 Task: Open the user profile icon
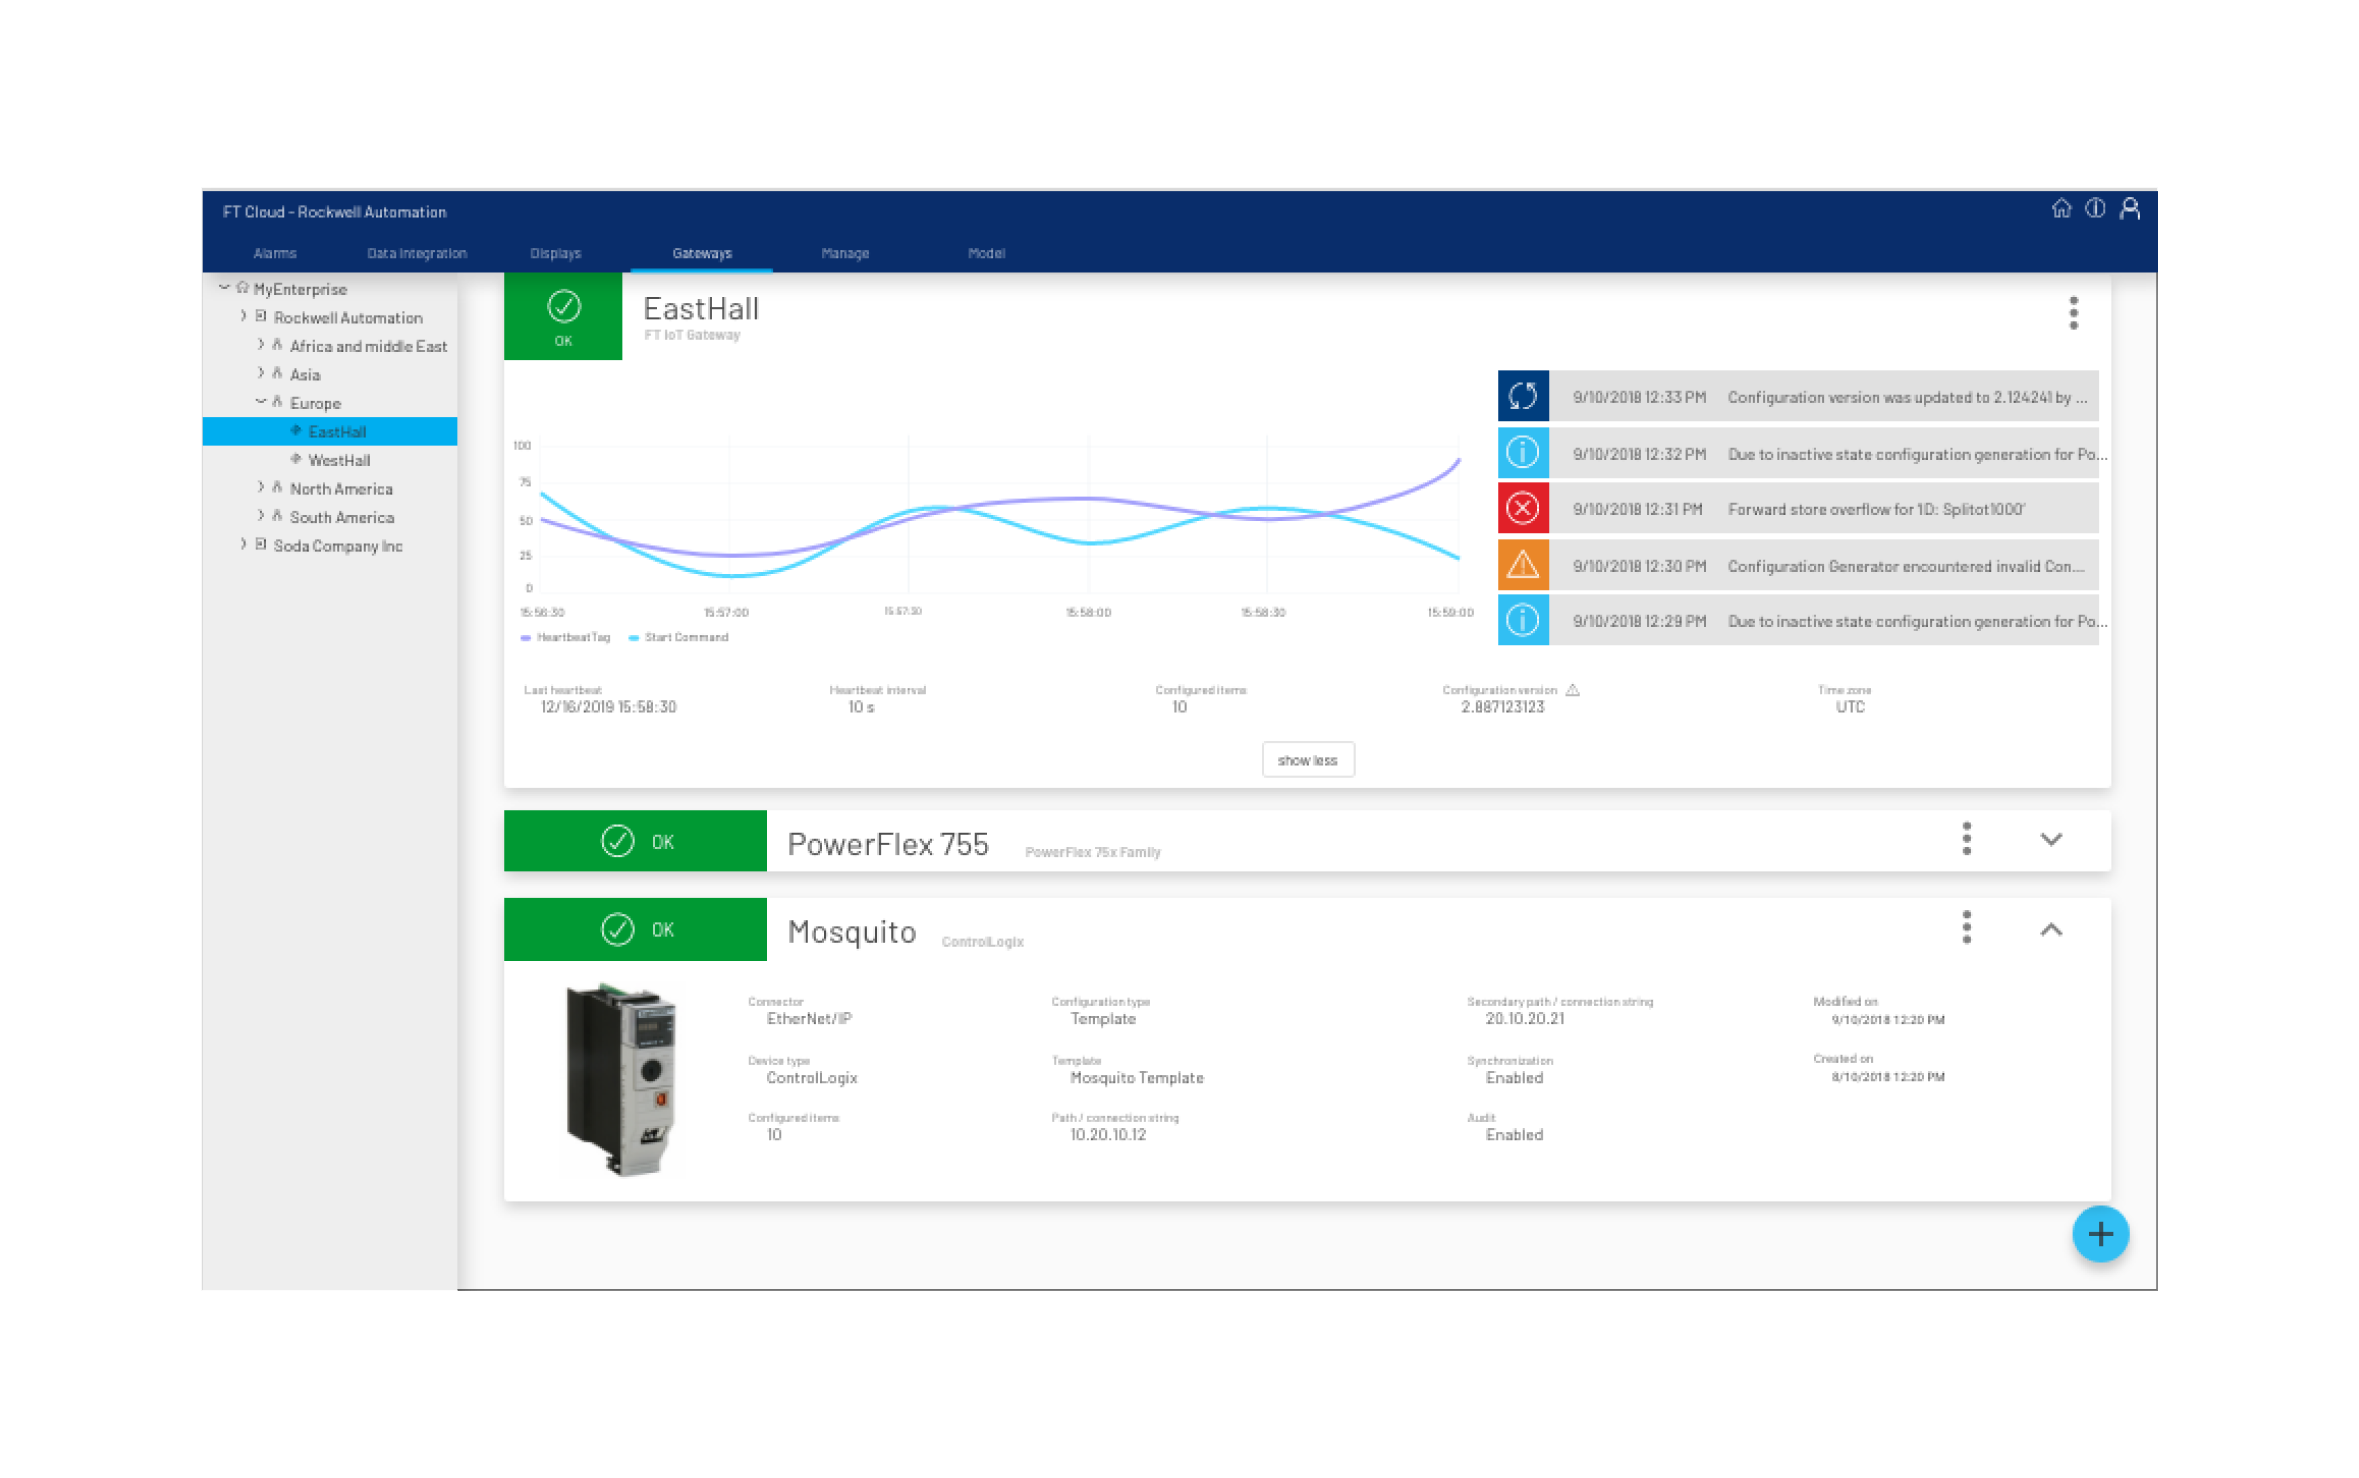click(2130, 209)
